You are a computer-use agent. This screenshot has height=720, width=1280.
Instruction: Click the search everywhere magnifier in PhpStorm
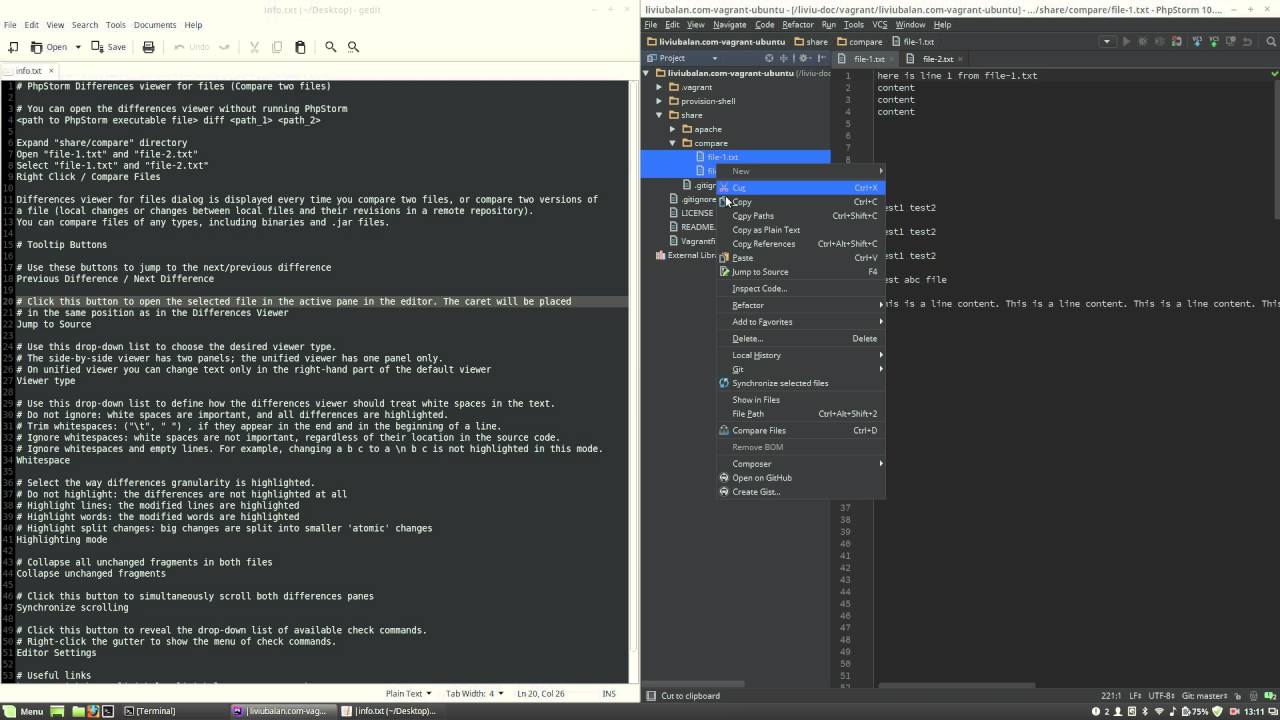(x=1272, y=42)
